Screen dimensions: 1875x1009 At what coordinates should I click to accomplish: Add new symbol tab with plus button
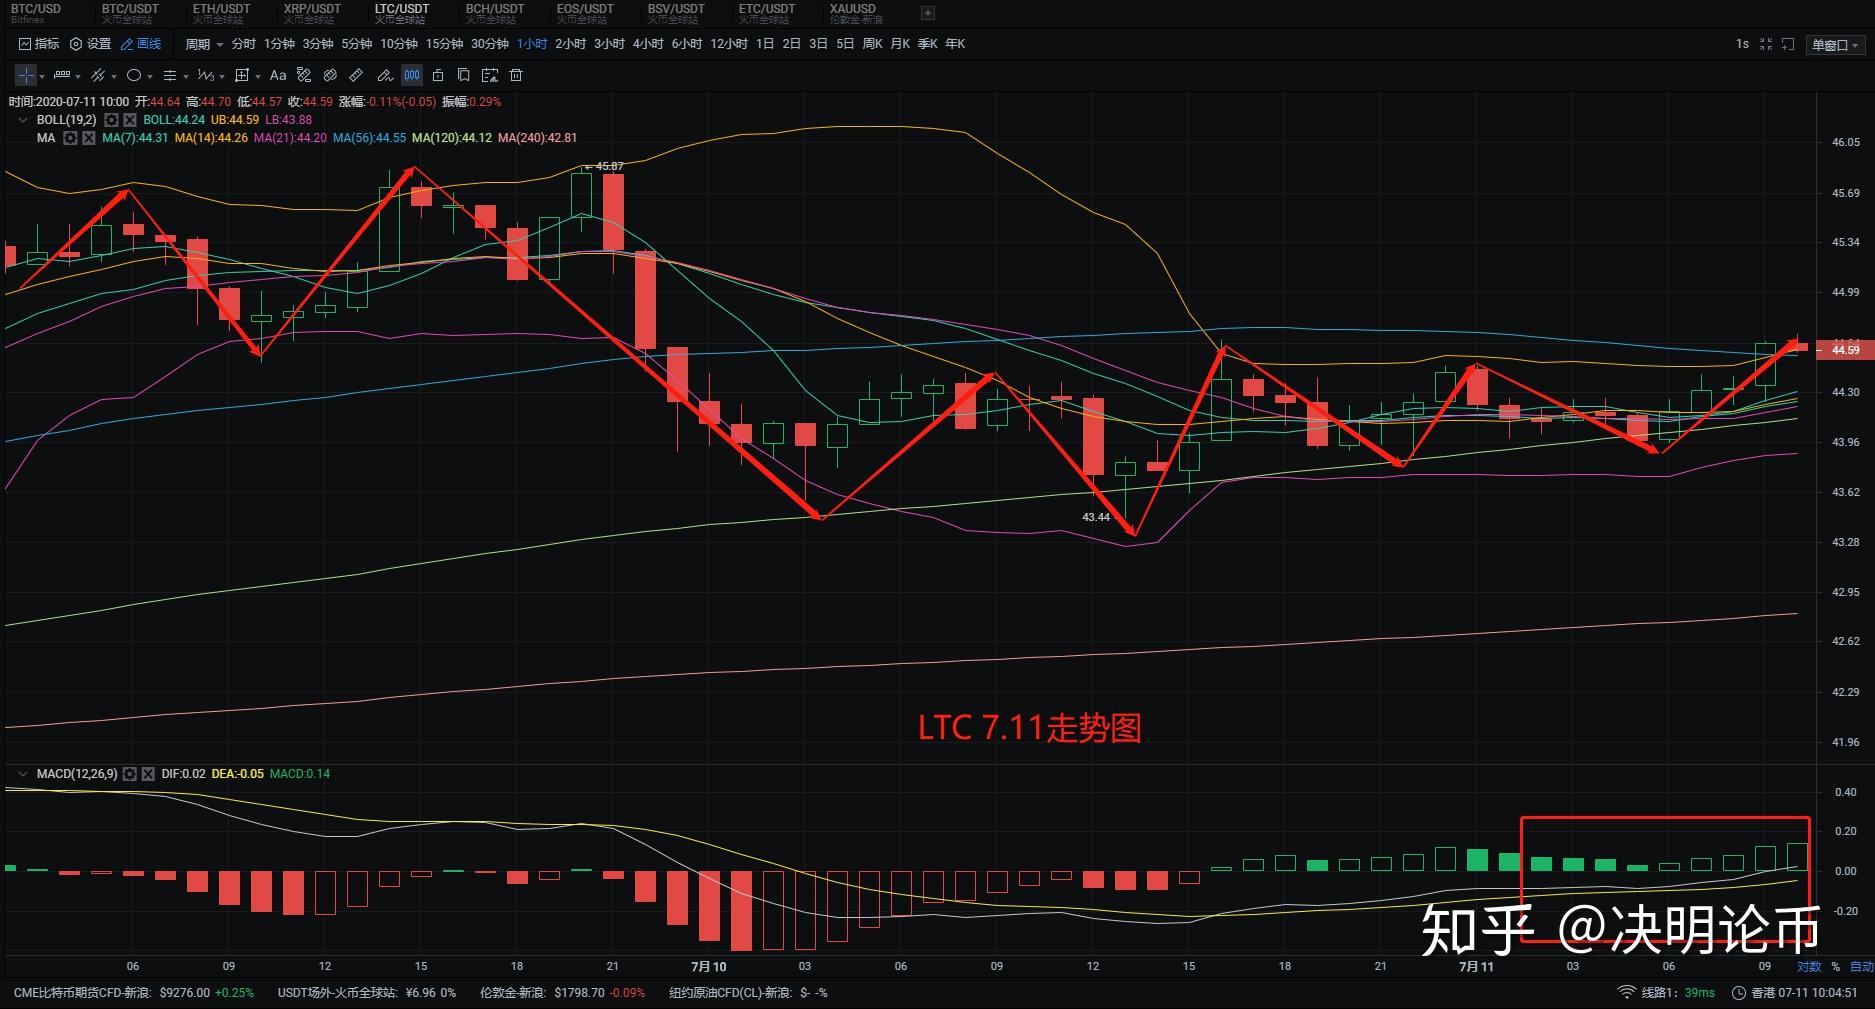[x=928, y=13]
